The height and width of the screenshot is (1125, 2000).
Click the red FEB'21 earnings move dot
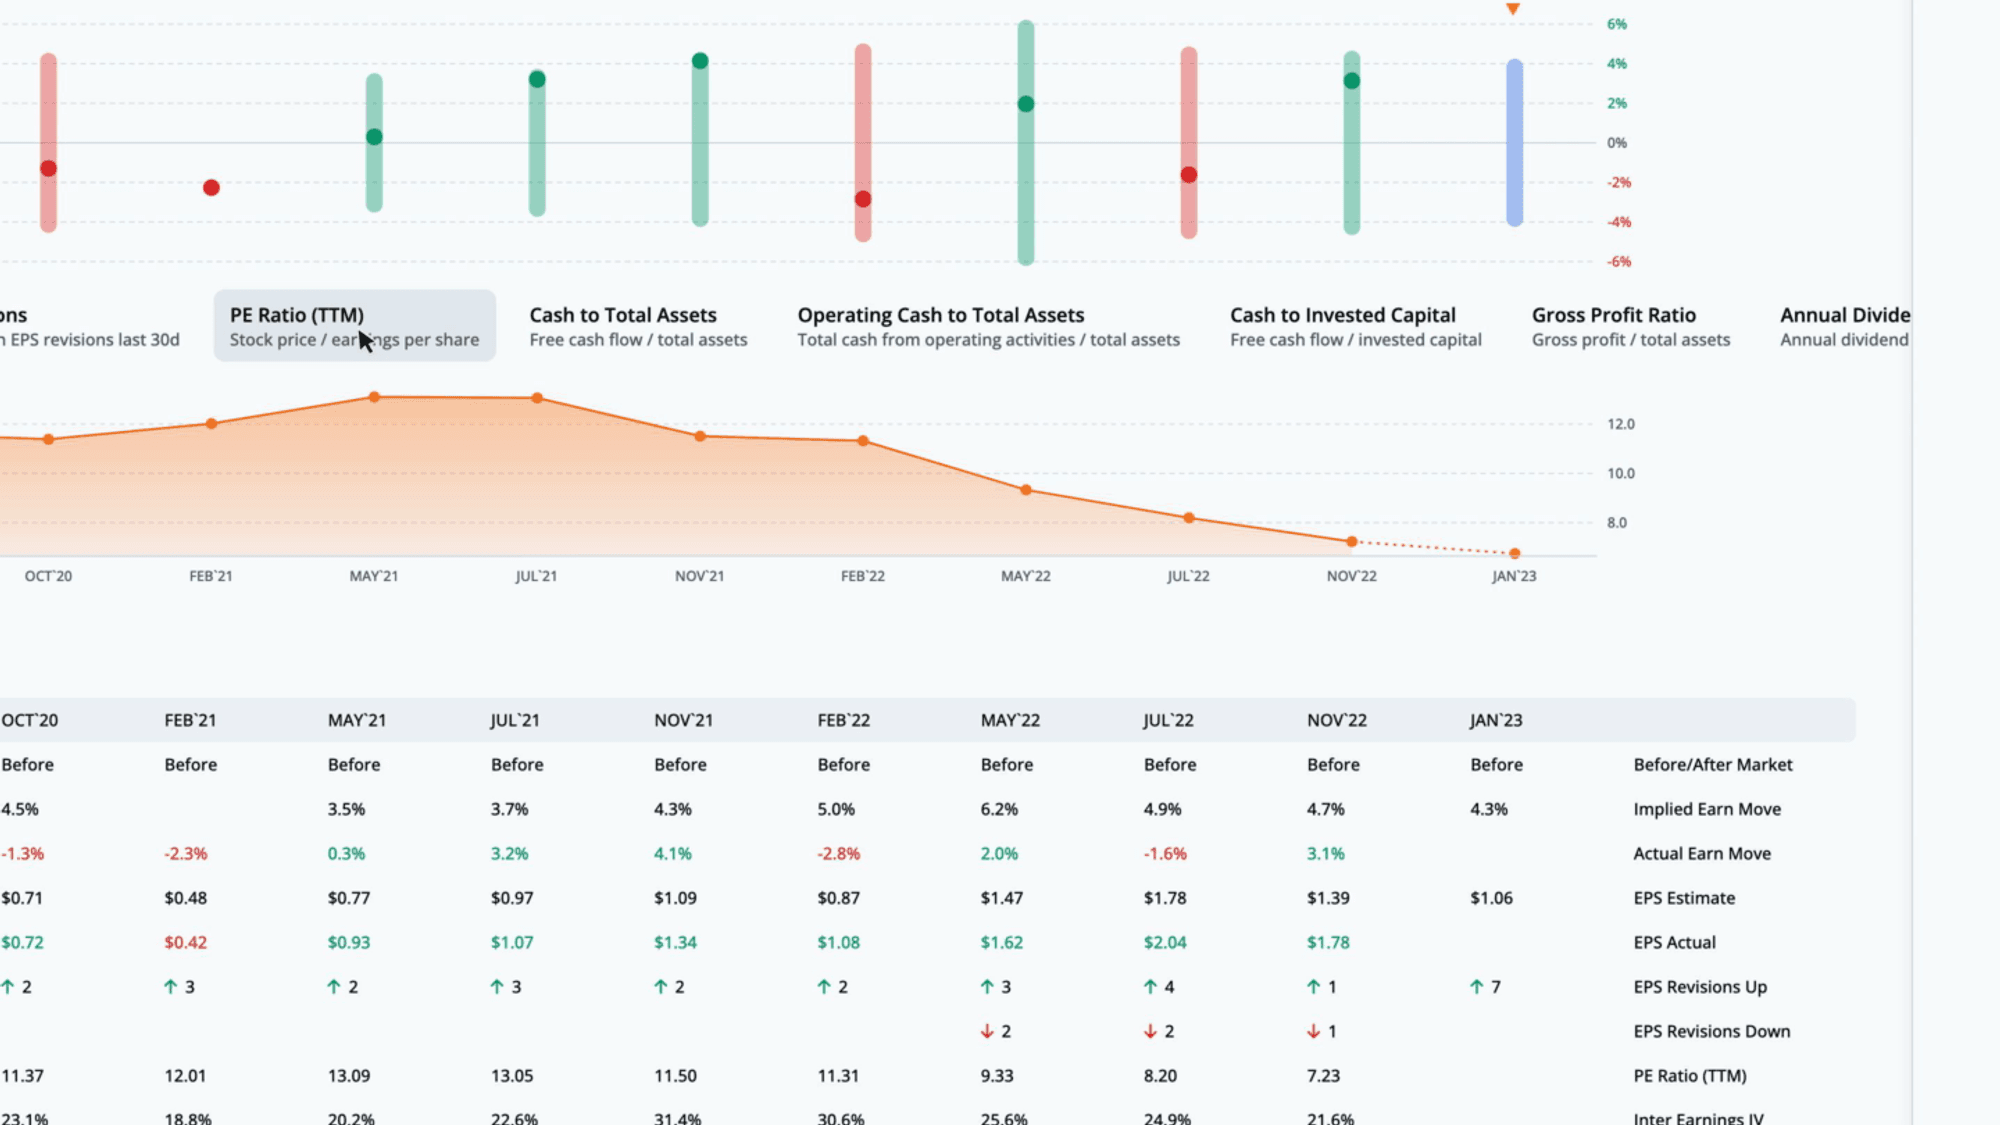tap(211, 187)
